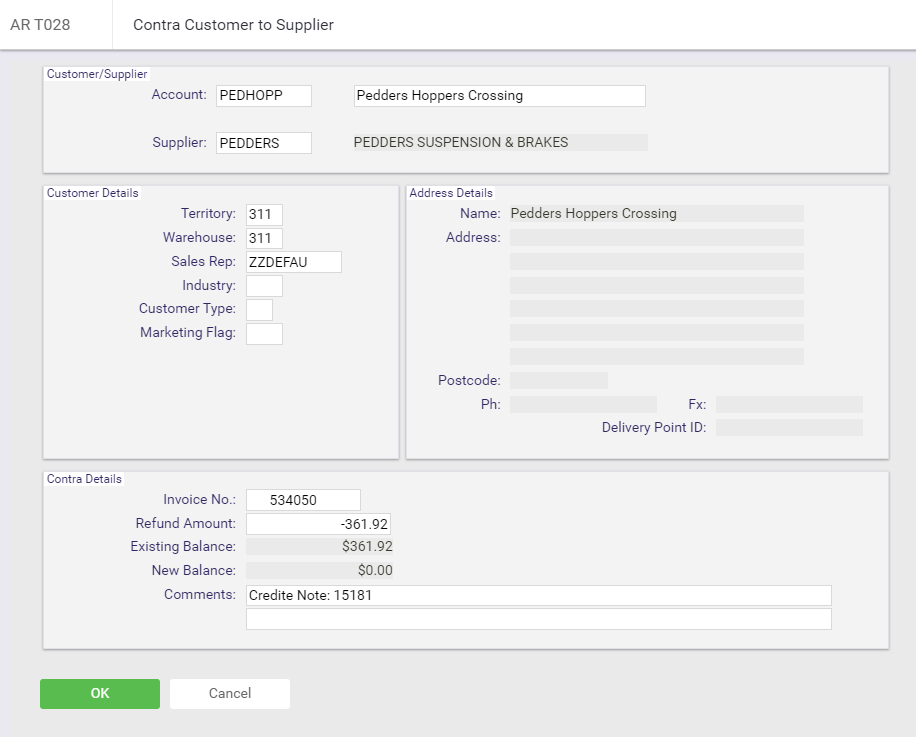Click the Postcode display field
This screenshot has width=916, height=737.
558,381
